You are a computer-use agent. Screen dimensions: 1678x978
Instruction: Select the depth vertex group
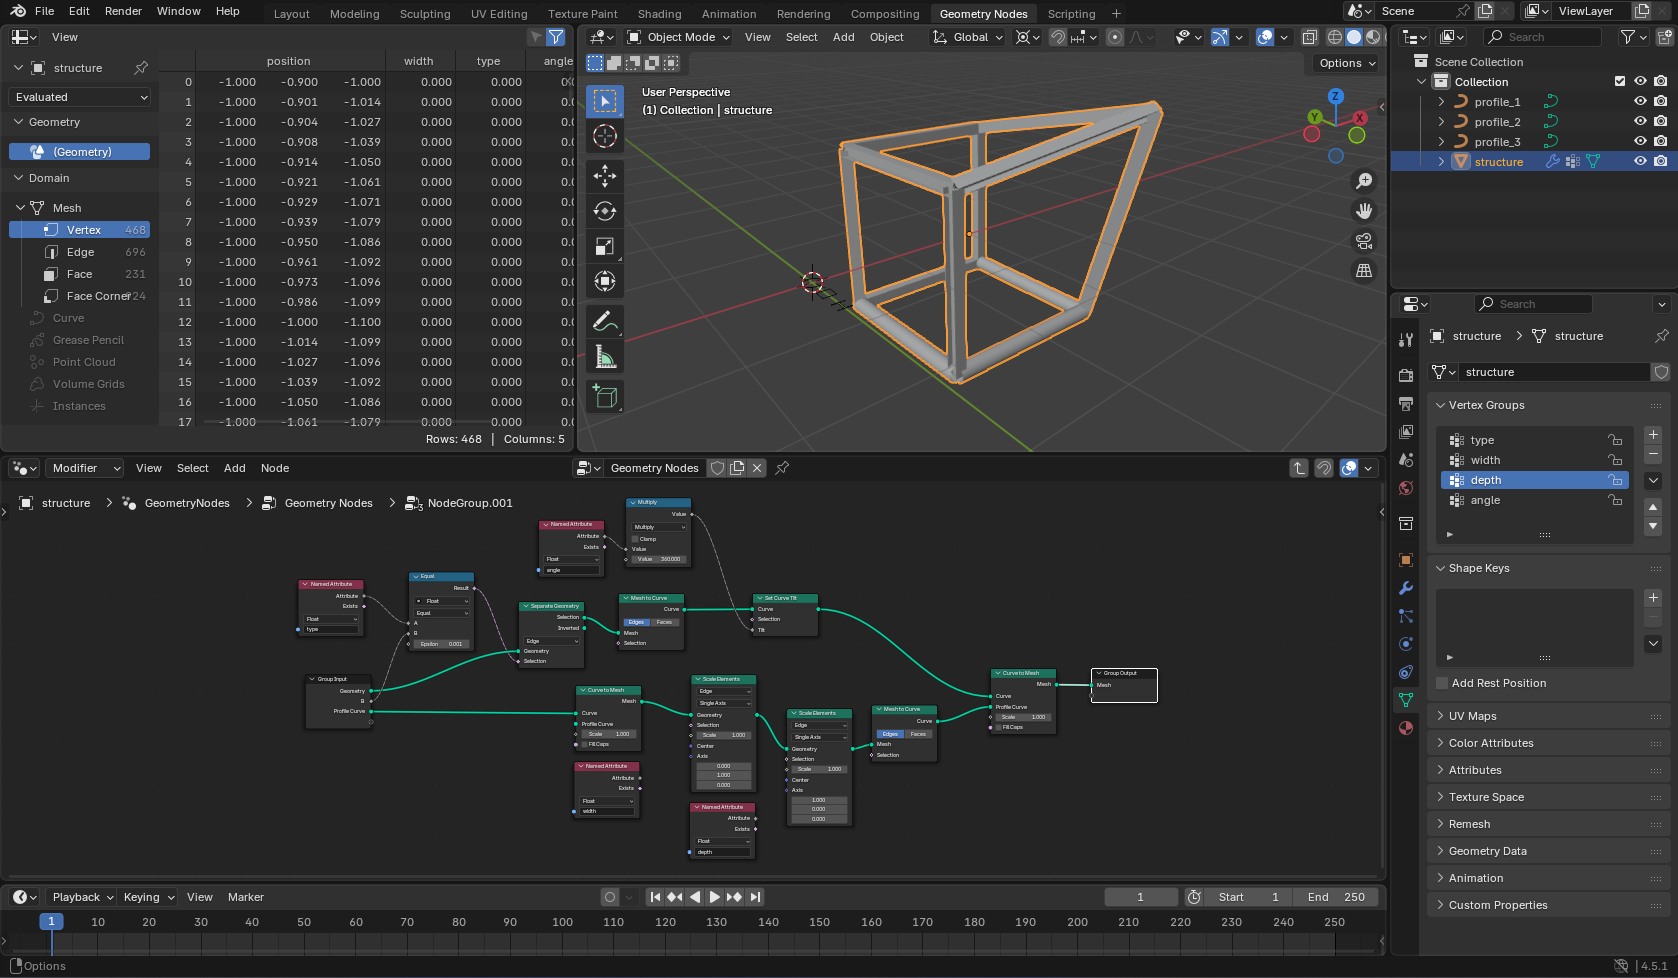point(1535,480)
